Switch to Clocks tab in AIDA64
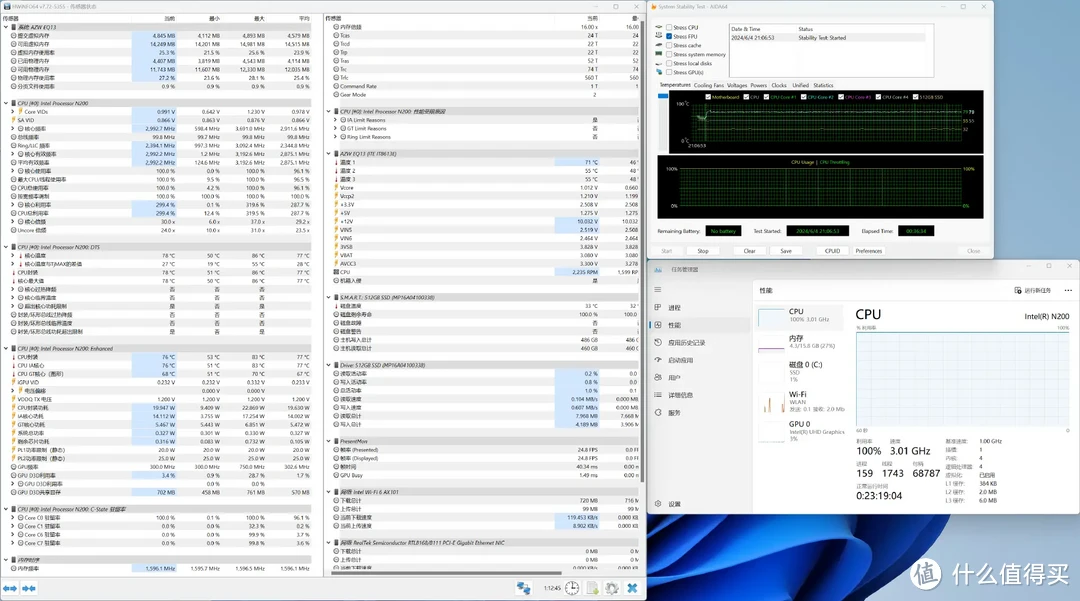Screen dimensions: 1080x601 click(x=779, y=85)
